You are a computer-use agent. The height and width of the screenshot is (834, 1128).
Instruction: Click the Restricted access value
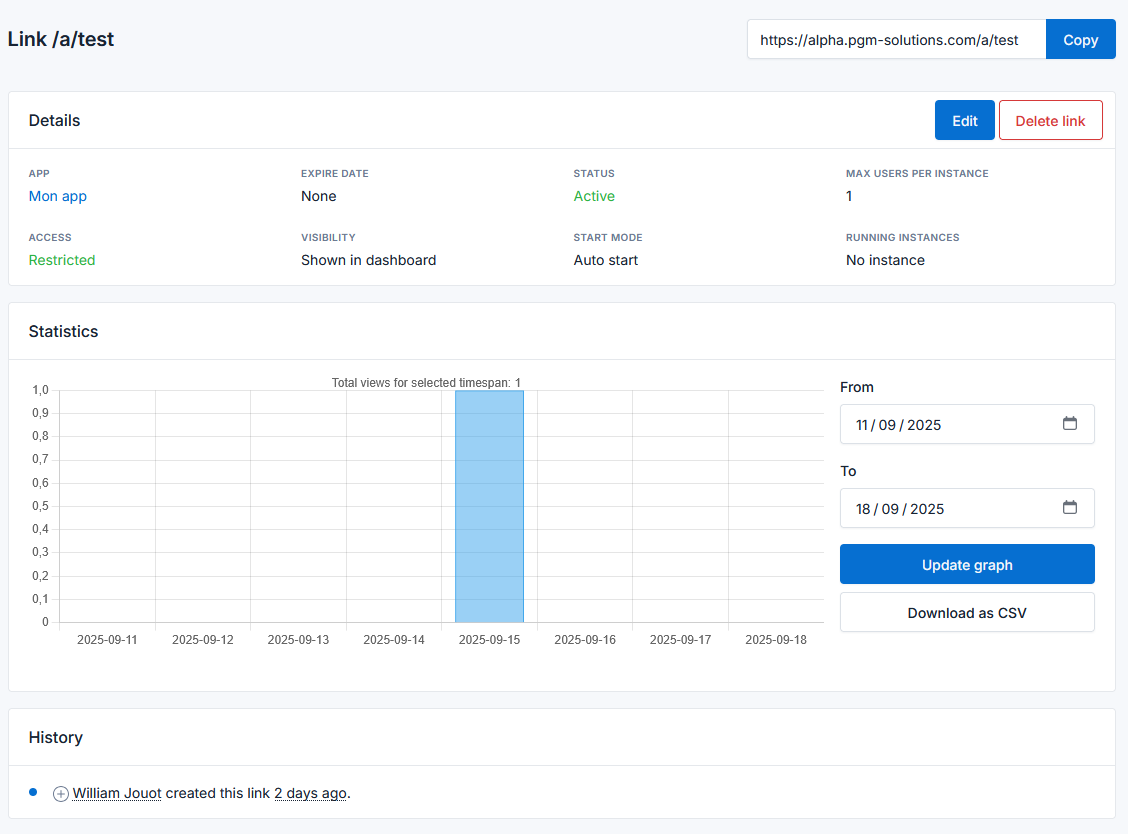point(62,260)
